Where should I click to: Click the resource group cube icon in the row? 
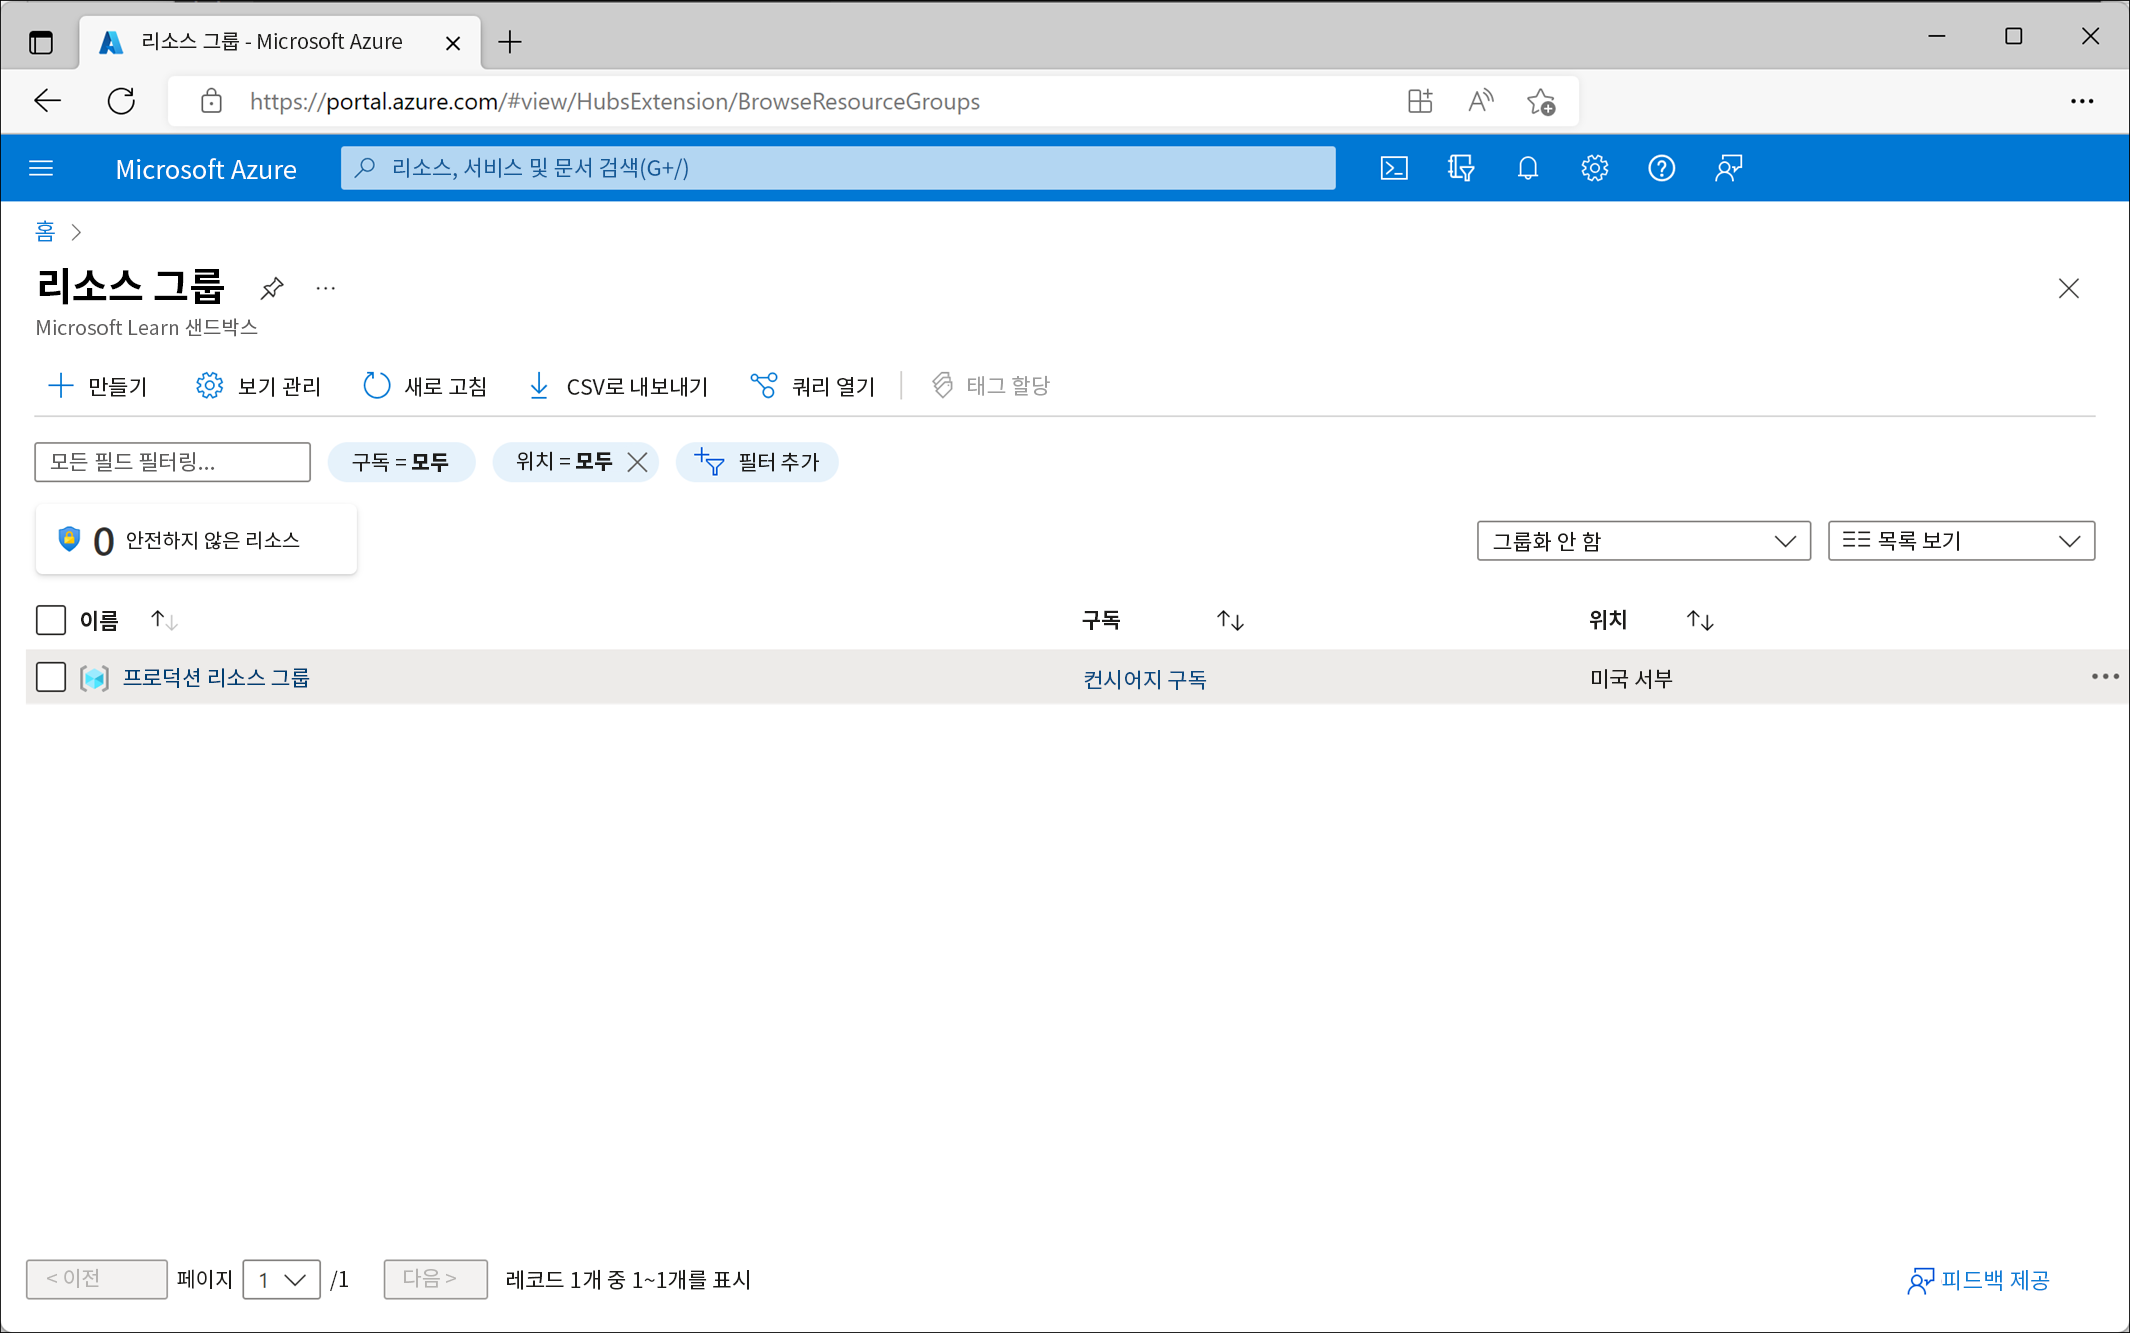tap(94, 678)
